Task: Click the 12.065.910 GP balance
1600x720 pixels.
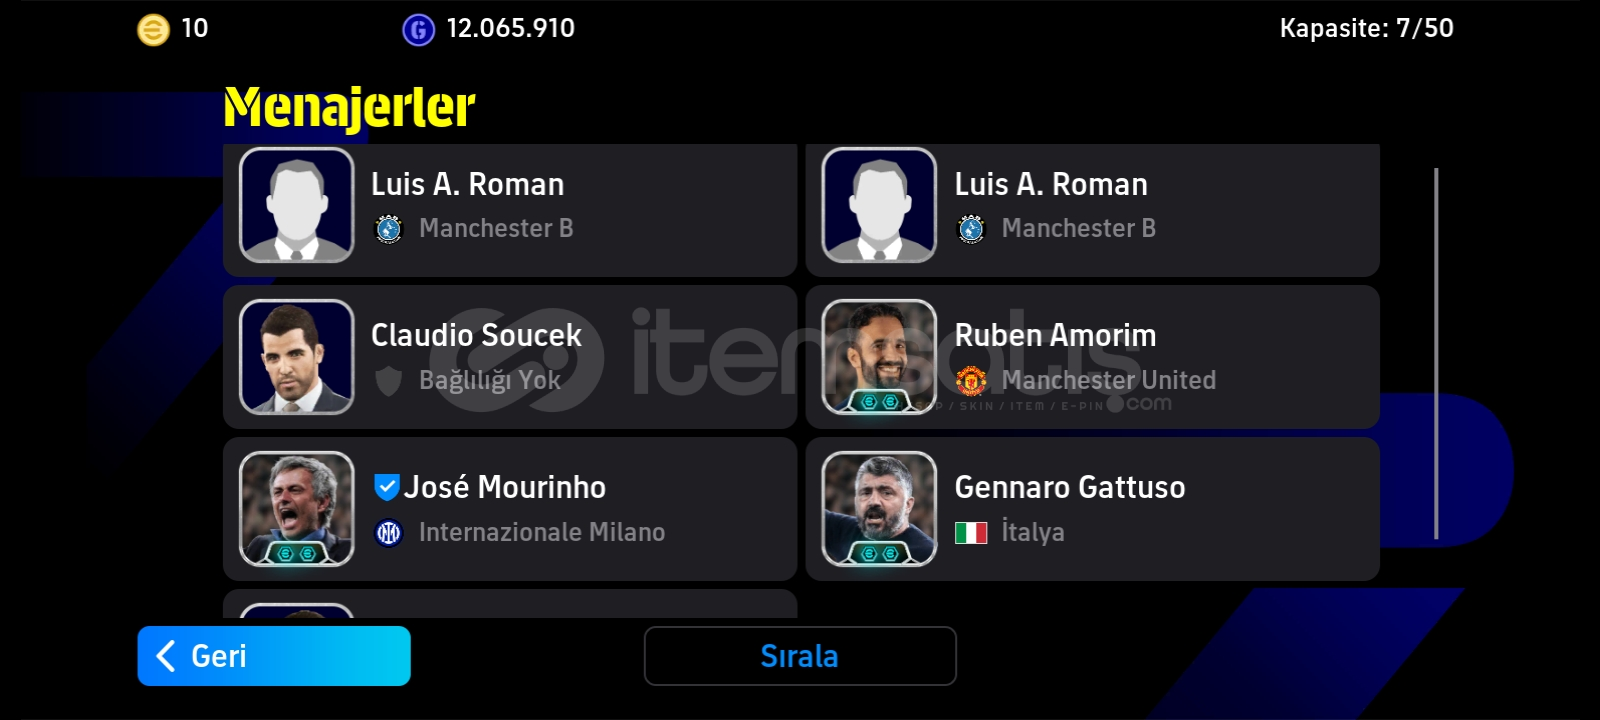Action: pyautogui.click(x=511, y=28)
